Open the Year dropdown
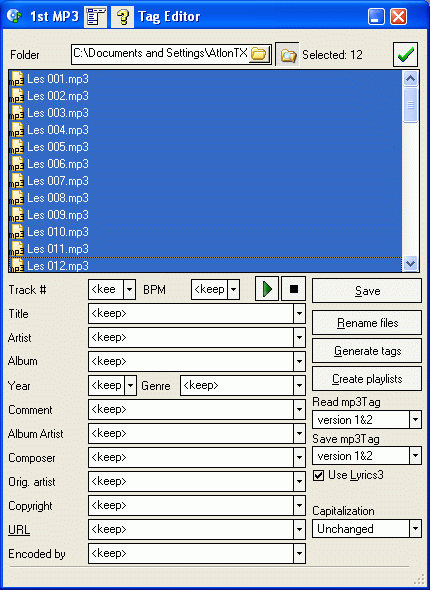The image size is (430, 590). tap(130, 385)
